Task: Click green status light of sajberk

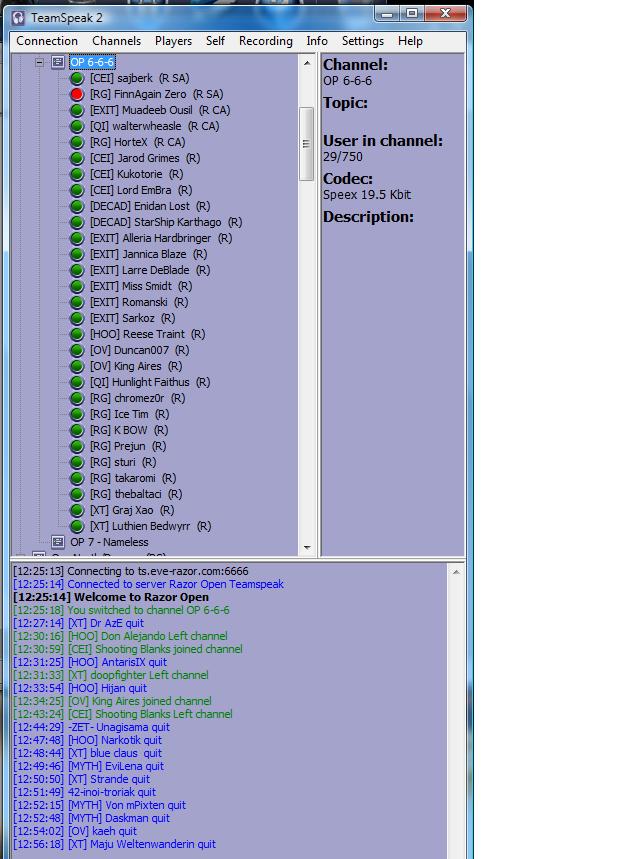Action: 77,78
